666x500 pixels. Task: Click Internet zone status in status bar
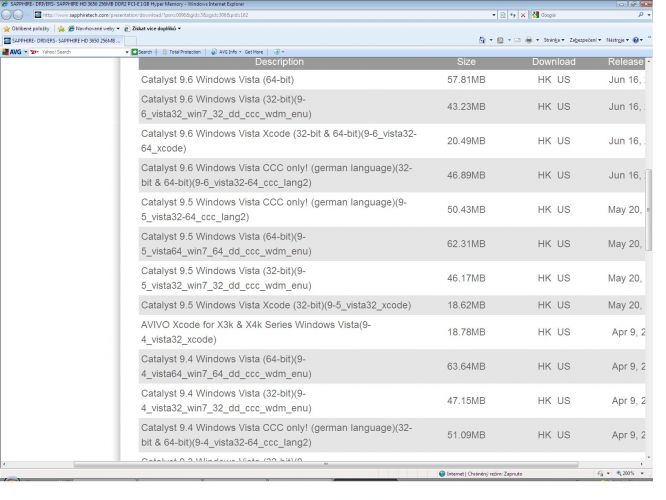click(x=480, y=474)
